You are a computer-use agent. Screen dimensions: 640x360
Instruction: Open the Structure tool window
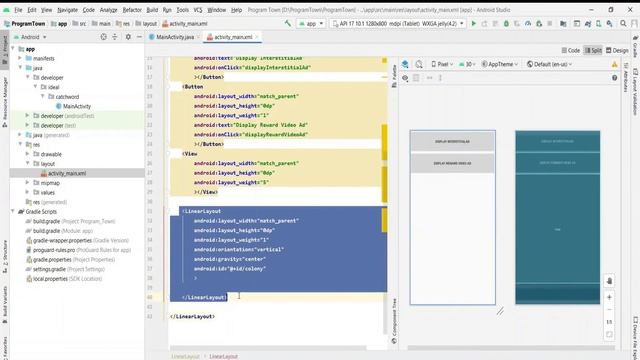pos(5,256)
